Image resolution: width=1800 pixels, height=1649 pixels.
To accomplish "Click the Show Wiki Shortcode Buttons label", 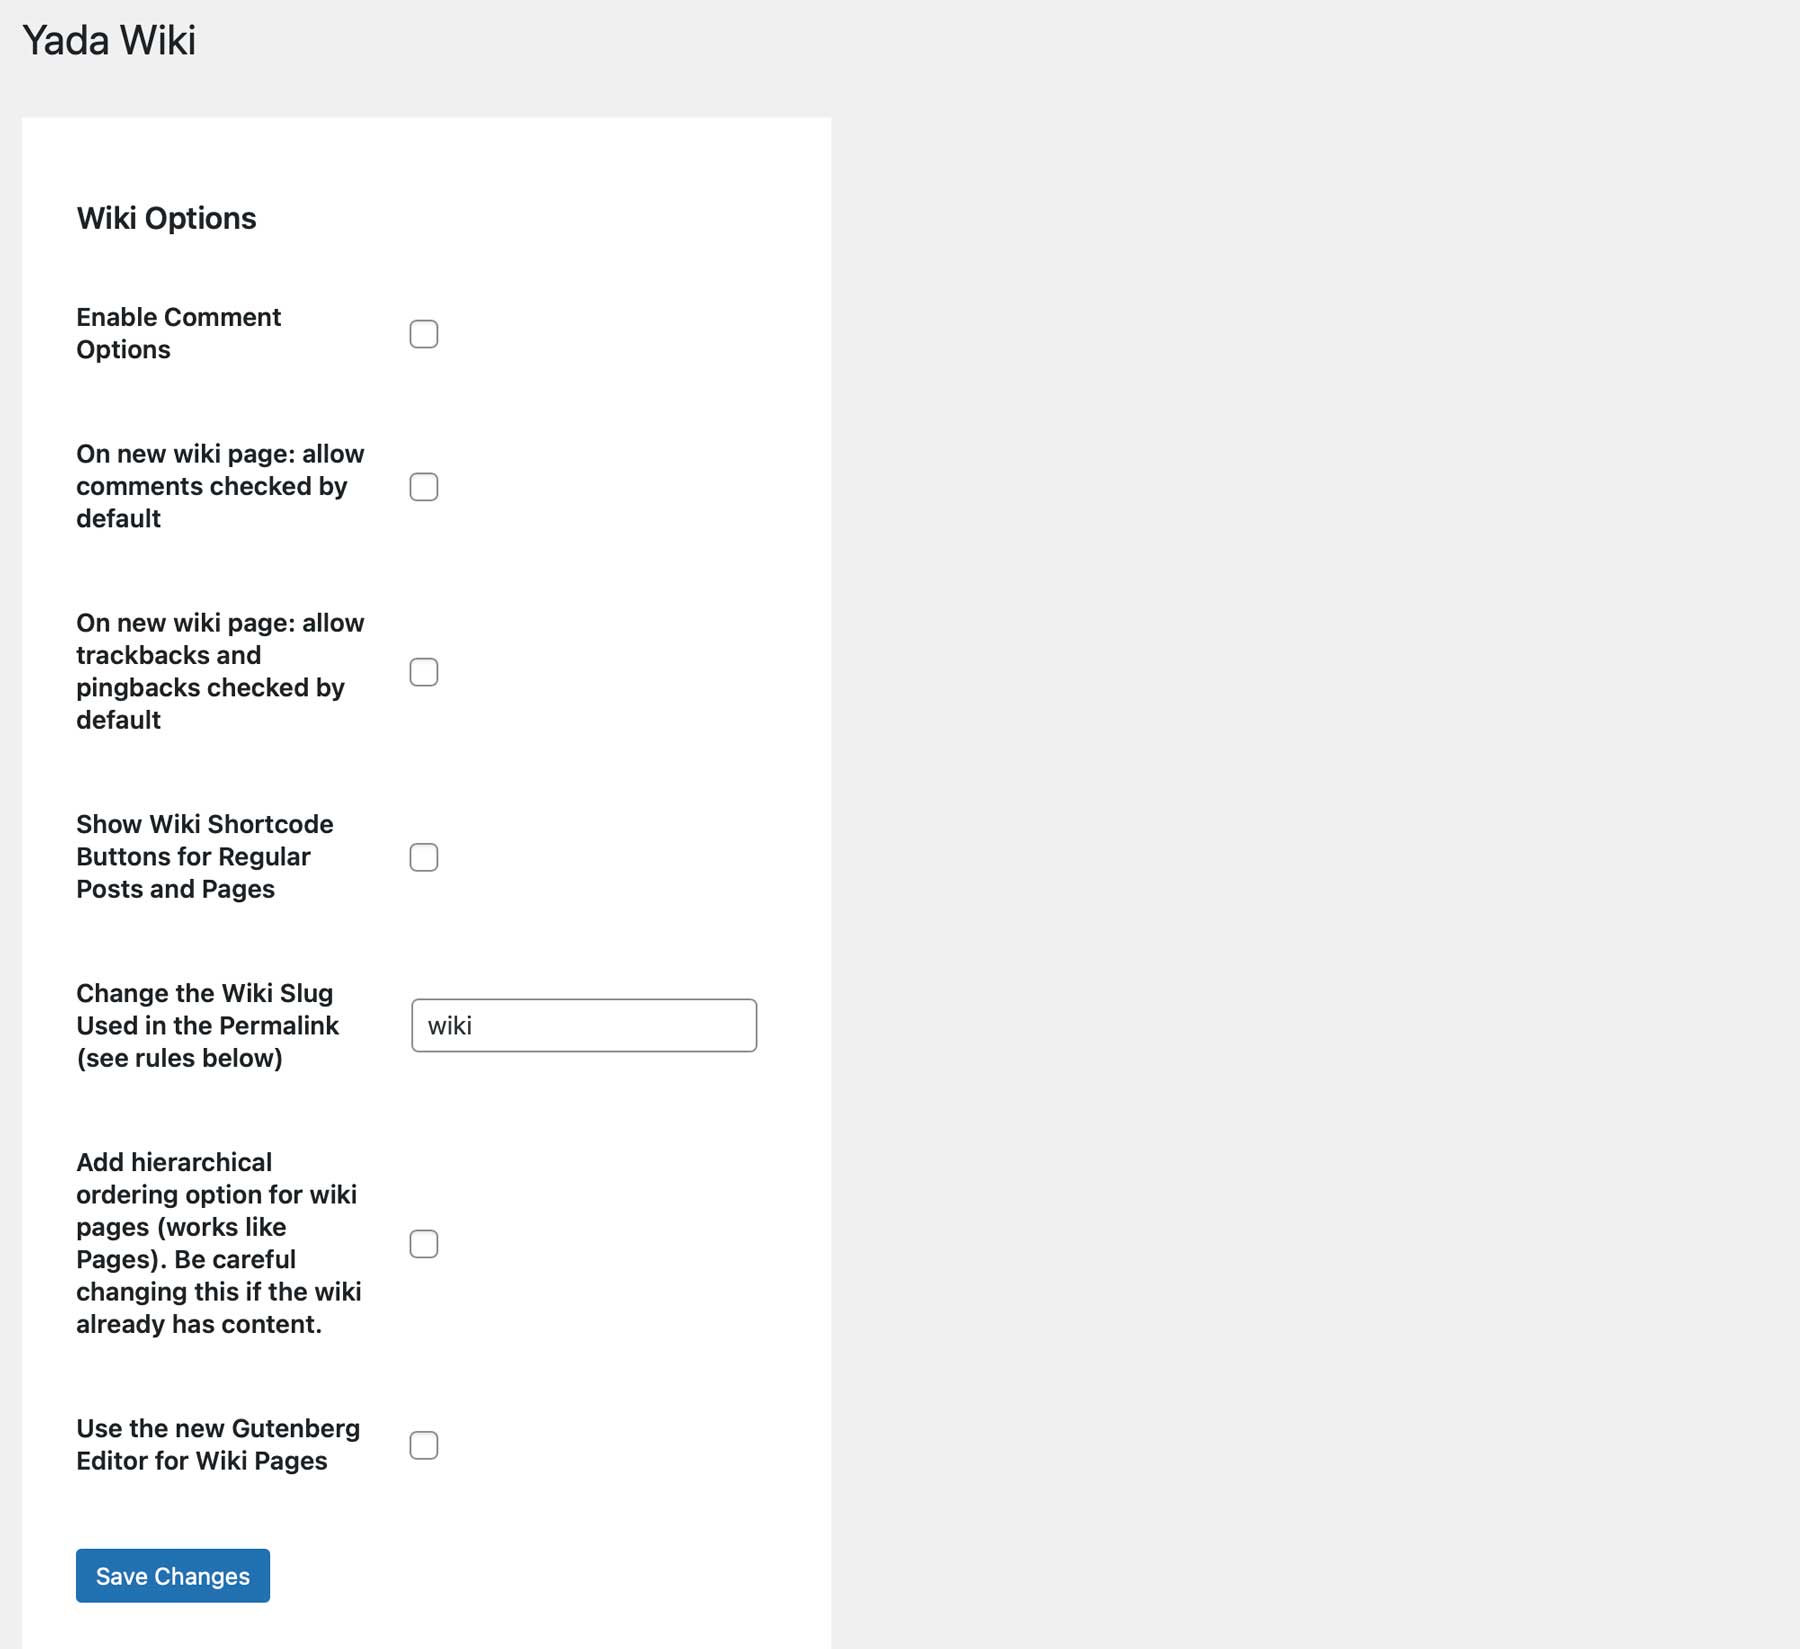I will click(204, 856).
